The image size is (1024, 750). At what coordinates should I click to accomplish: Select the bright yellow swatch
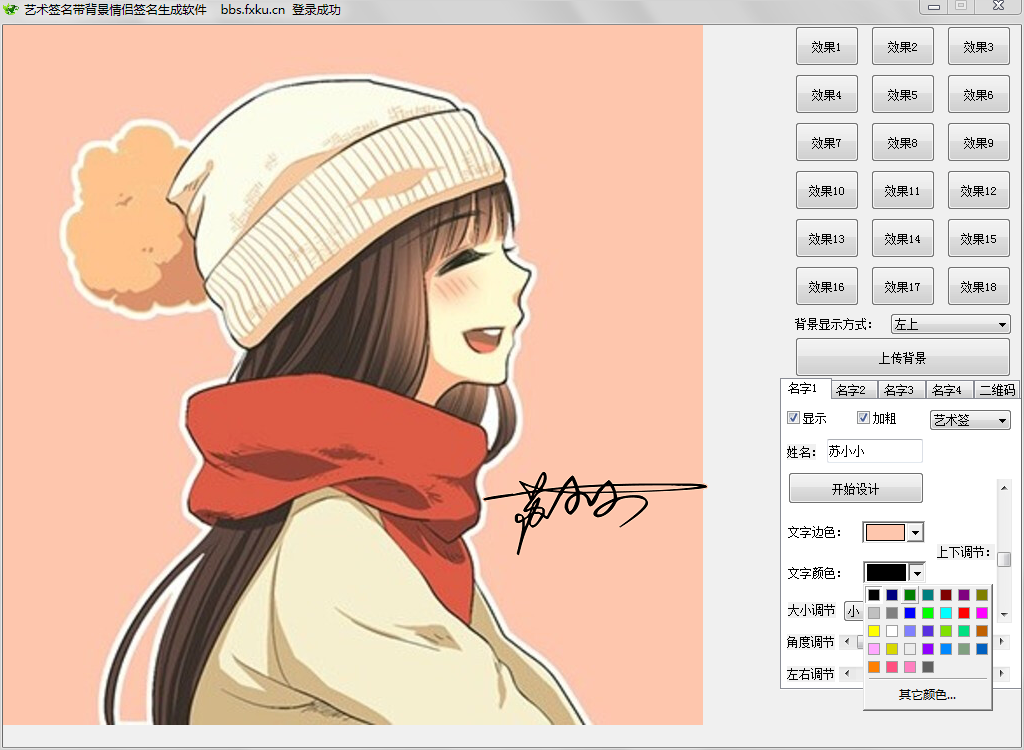pos(874,631)
